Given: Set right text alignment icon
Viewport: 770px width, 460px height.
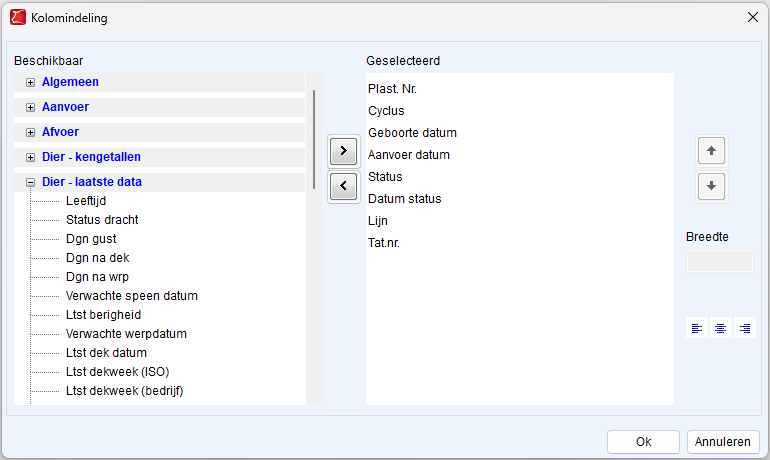Looking at the screenshot, I should point(744,328).
